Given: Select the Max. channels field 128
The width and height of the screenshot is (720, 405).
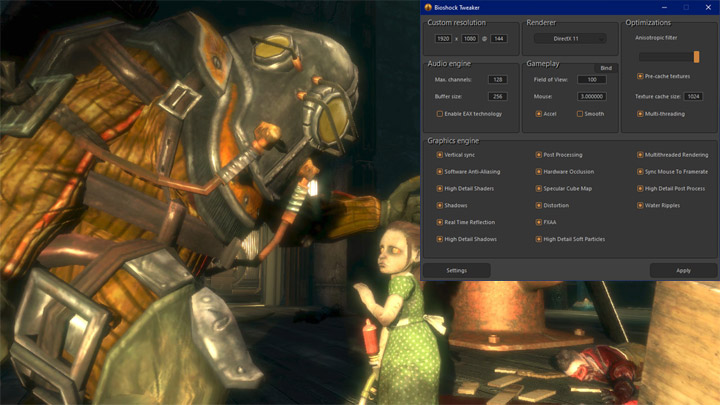Looking at the screenshot, I should click(x=498, y=79).
